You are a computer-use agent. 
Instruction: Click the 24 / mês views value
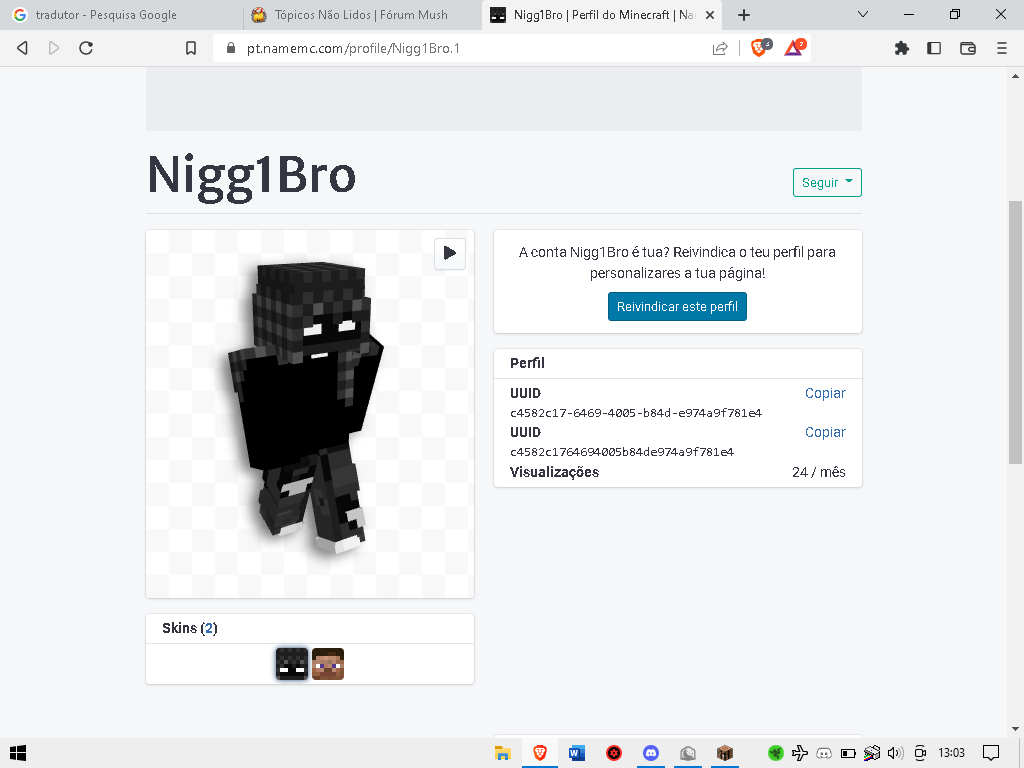(x=818, y=472)
